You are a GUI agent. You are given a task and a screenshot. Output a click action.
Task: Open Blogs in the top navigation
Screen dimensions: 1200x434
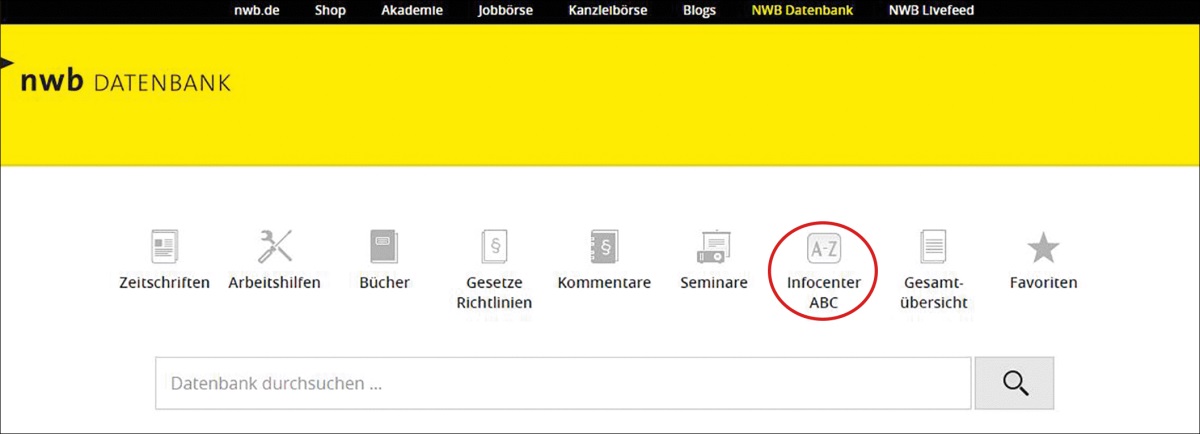tap(701, 11)
